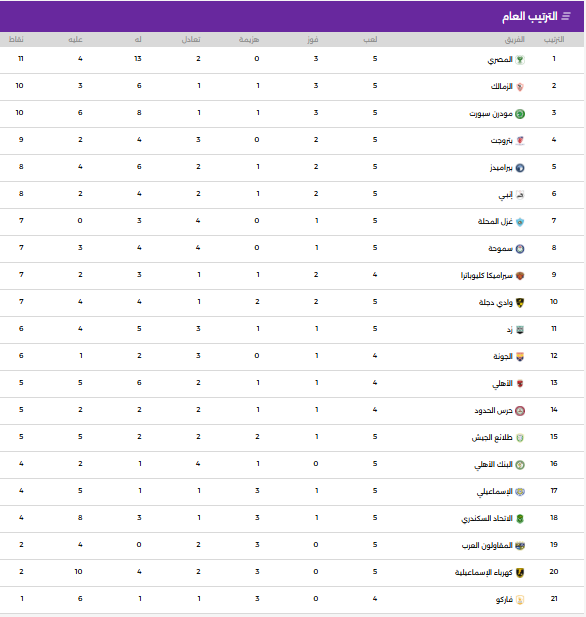
Task: Click the لعب column header
Action: click(370, 39)
